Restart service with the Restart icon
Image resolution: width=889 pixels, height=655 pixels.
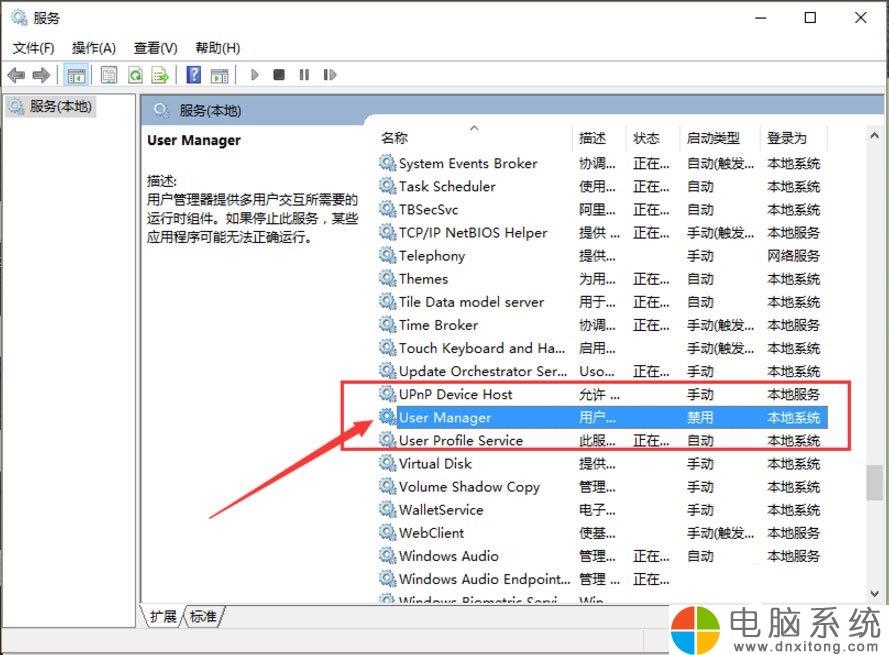tap(329, 75)
